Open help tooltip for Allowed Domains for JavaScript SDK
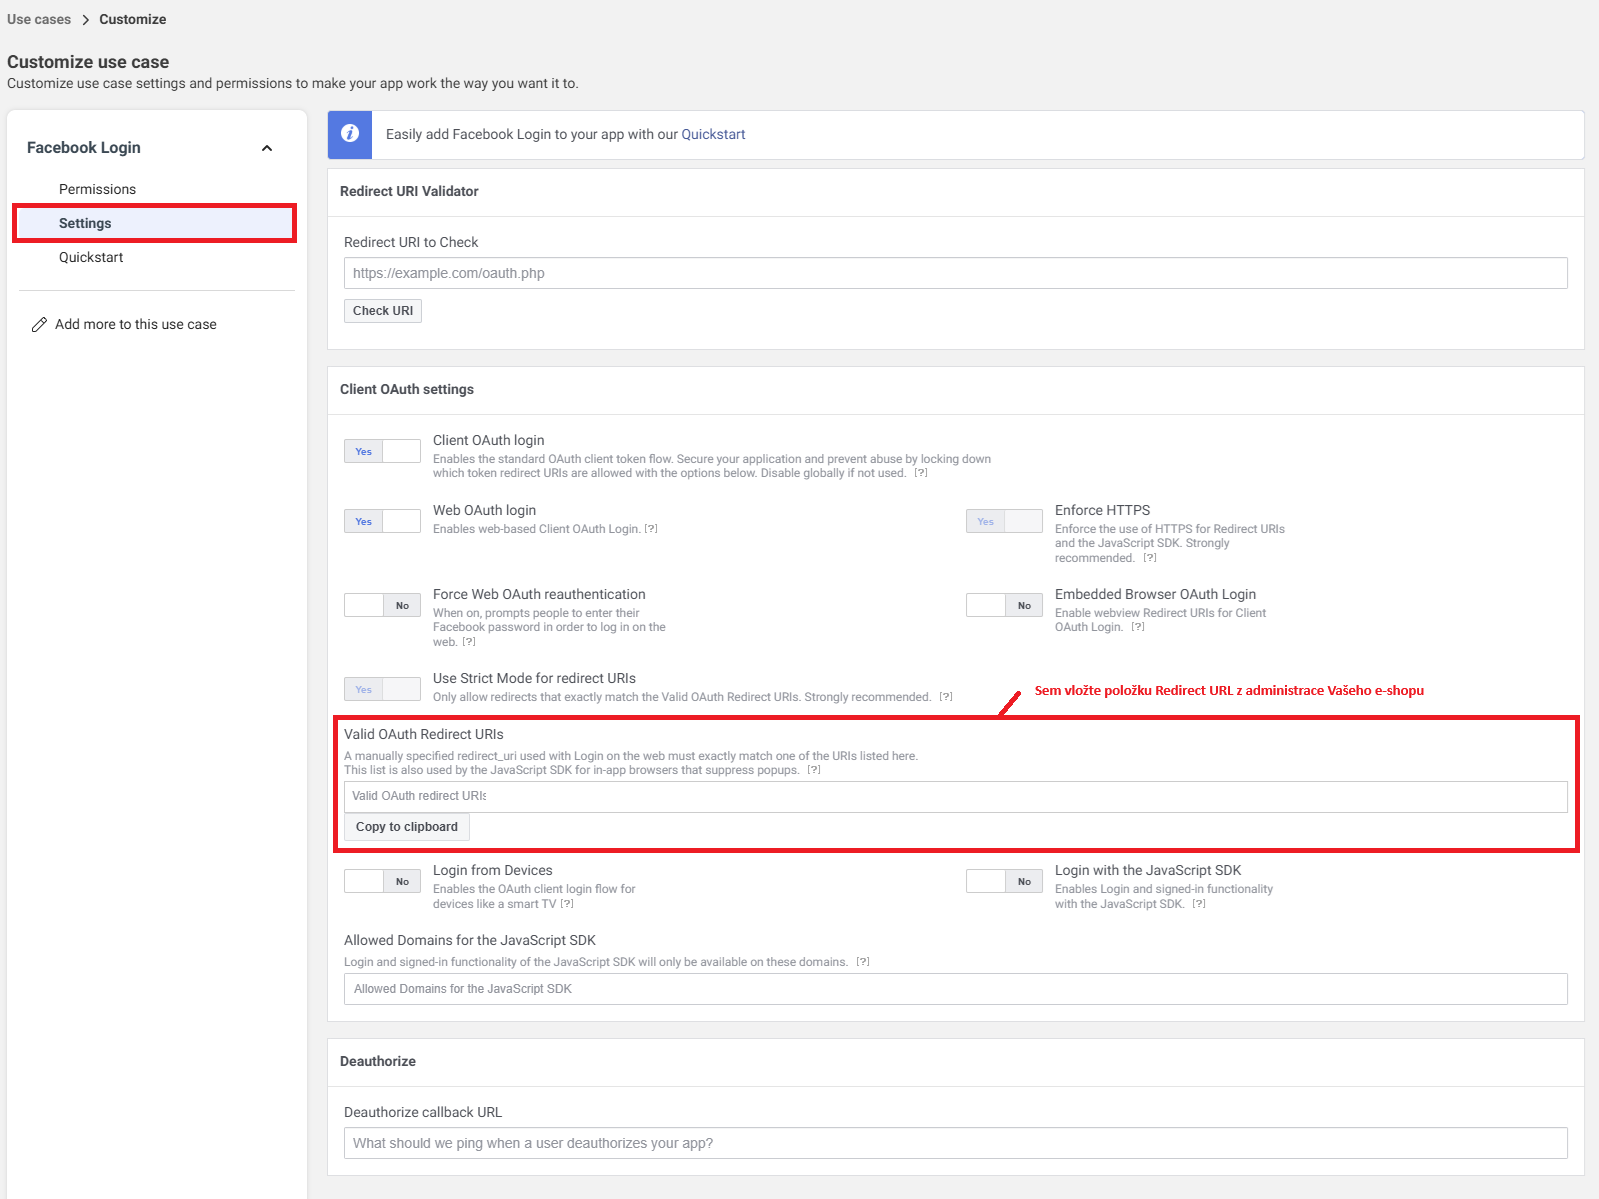Screen dimensions: 1599x1199 tap(863, 962)
